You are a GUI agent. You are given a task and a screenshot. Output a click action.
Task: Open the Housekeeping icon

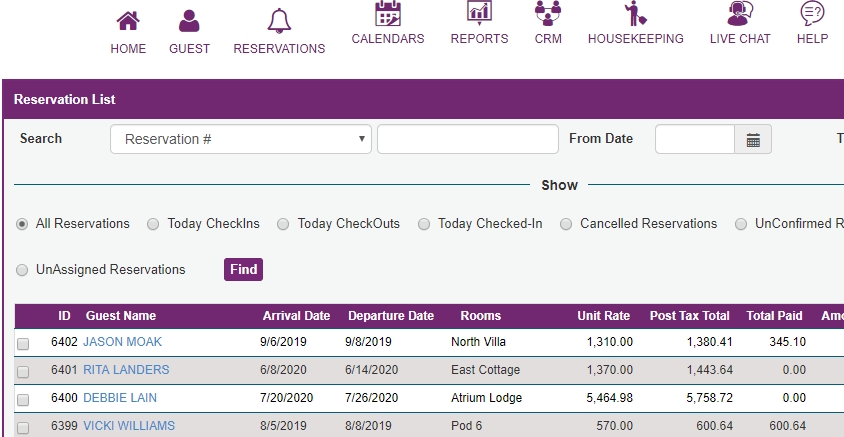click(x=635, y=14)
